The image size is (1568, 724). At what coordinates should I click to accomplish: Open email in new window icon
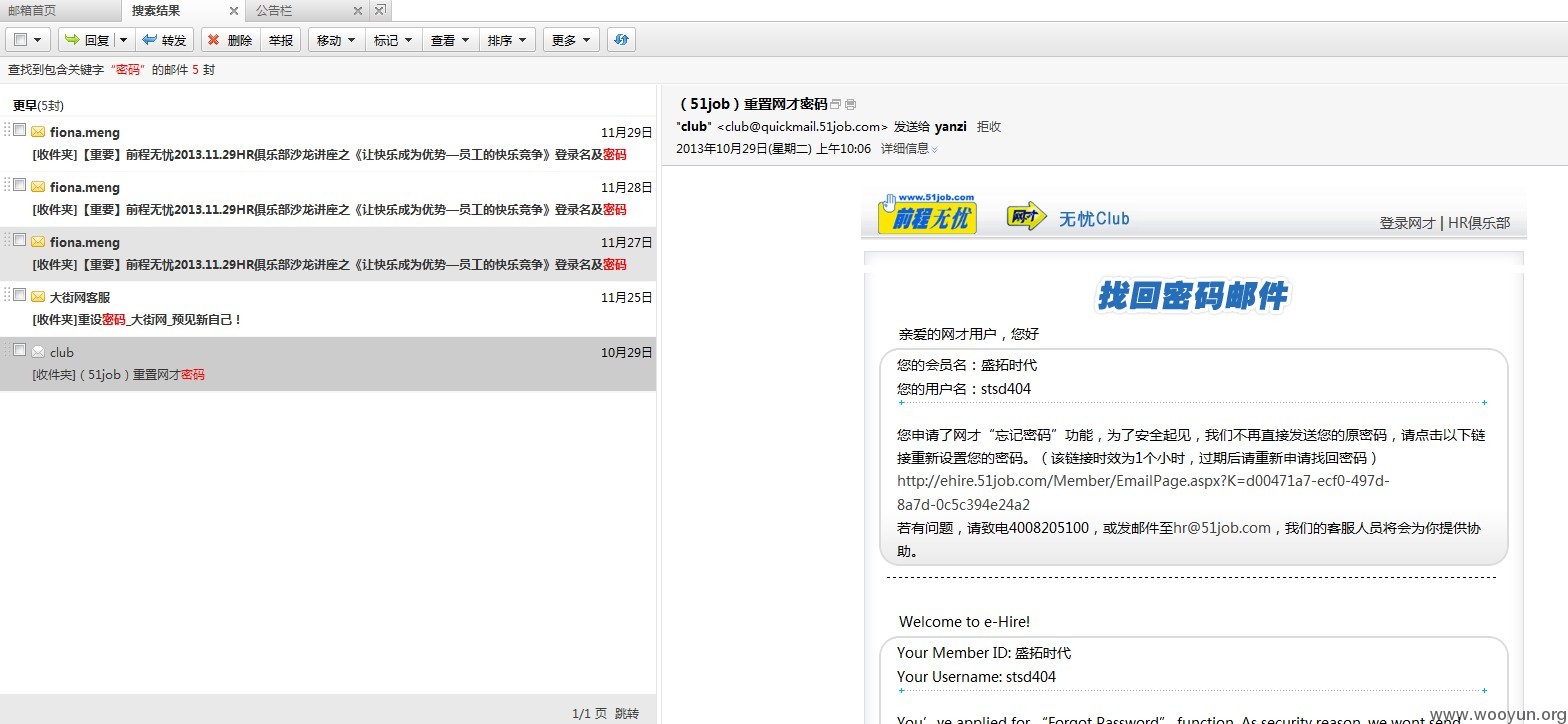point(836,104)
